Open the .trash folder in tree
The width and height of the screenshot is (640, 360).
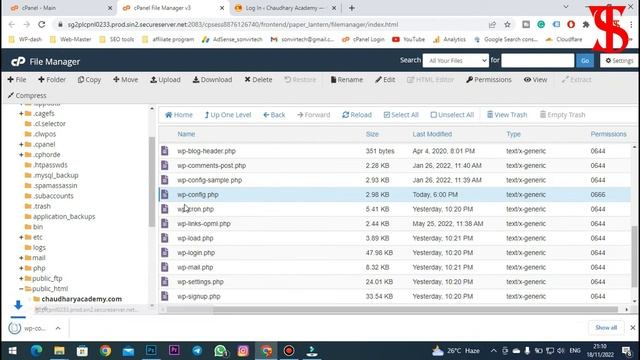(x=42, y=206)
